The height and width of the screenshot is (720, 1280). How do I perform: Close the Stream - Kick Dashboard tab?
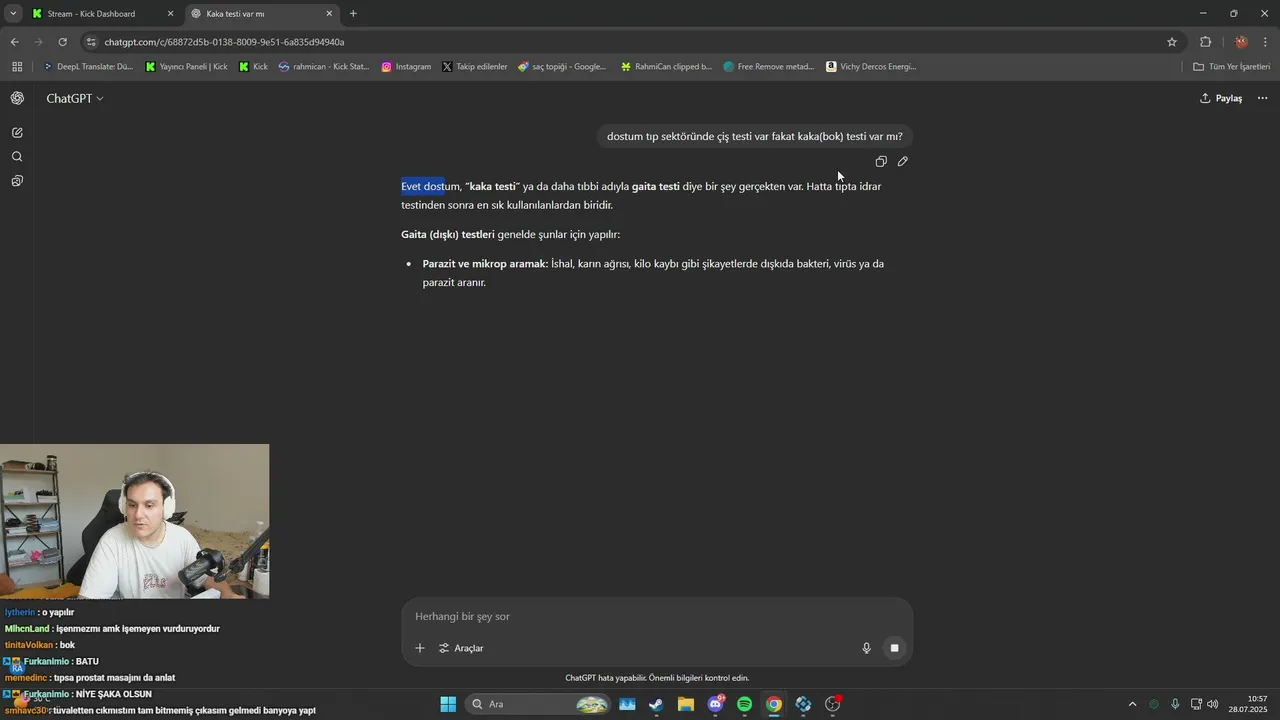170,14
